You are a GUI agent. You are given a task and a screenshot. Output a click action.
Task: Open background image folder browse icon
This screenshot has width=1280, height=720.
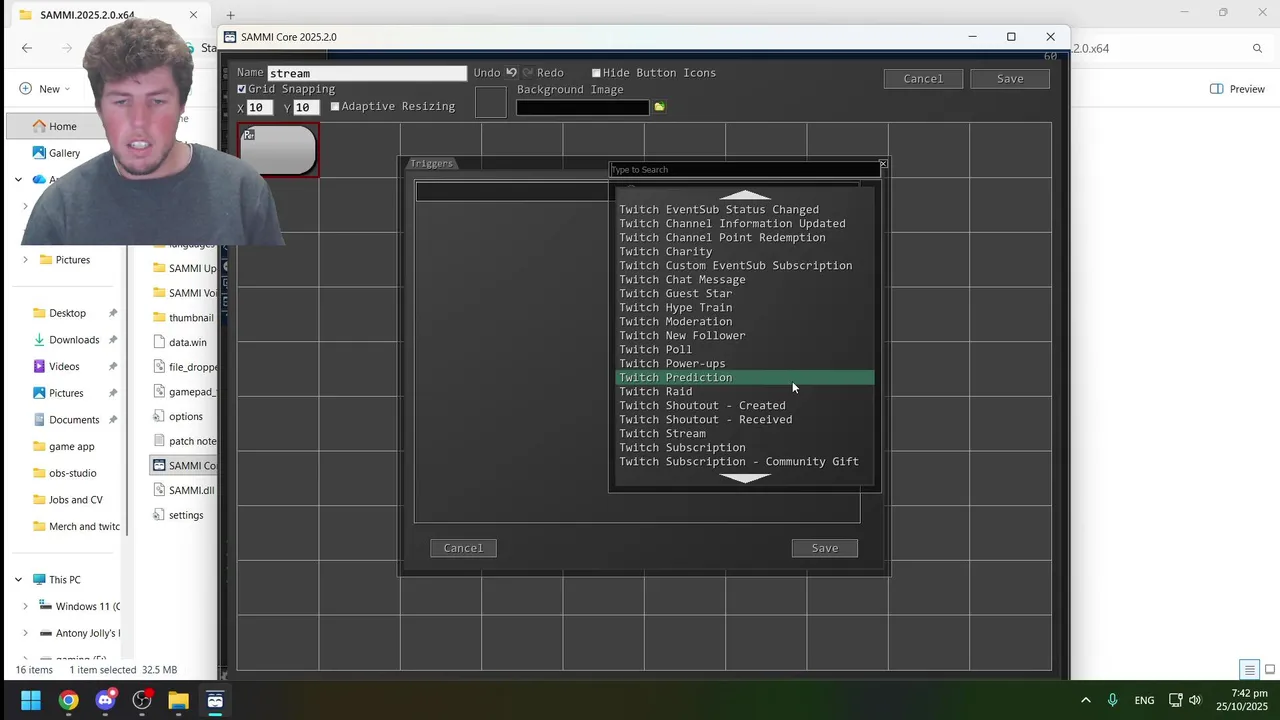click(659, 107)
